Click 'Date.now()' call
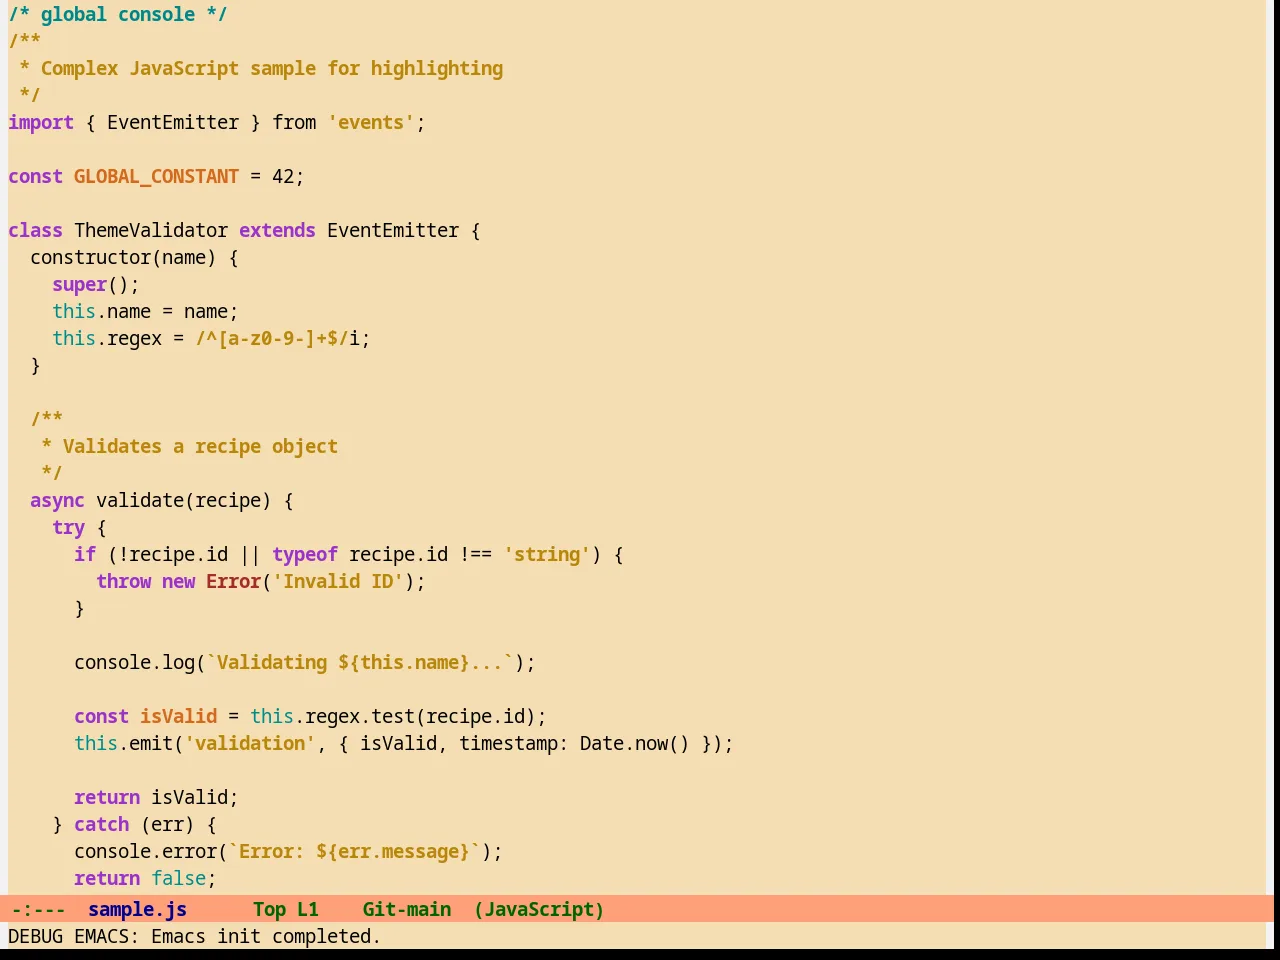Viewport: 1280px width, 960px height. point(635,743)
